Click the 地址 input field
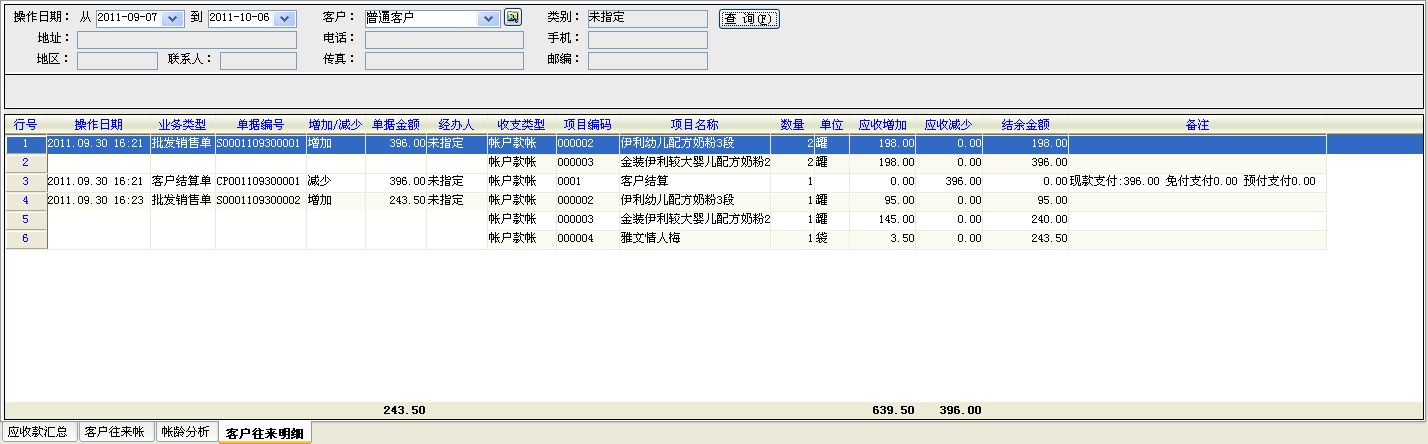 click(186, 40)
